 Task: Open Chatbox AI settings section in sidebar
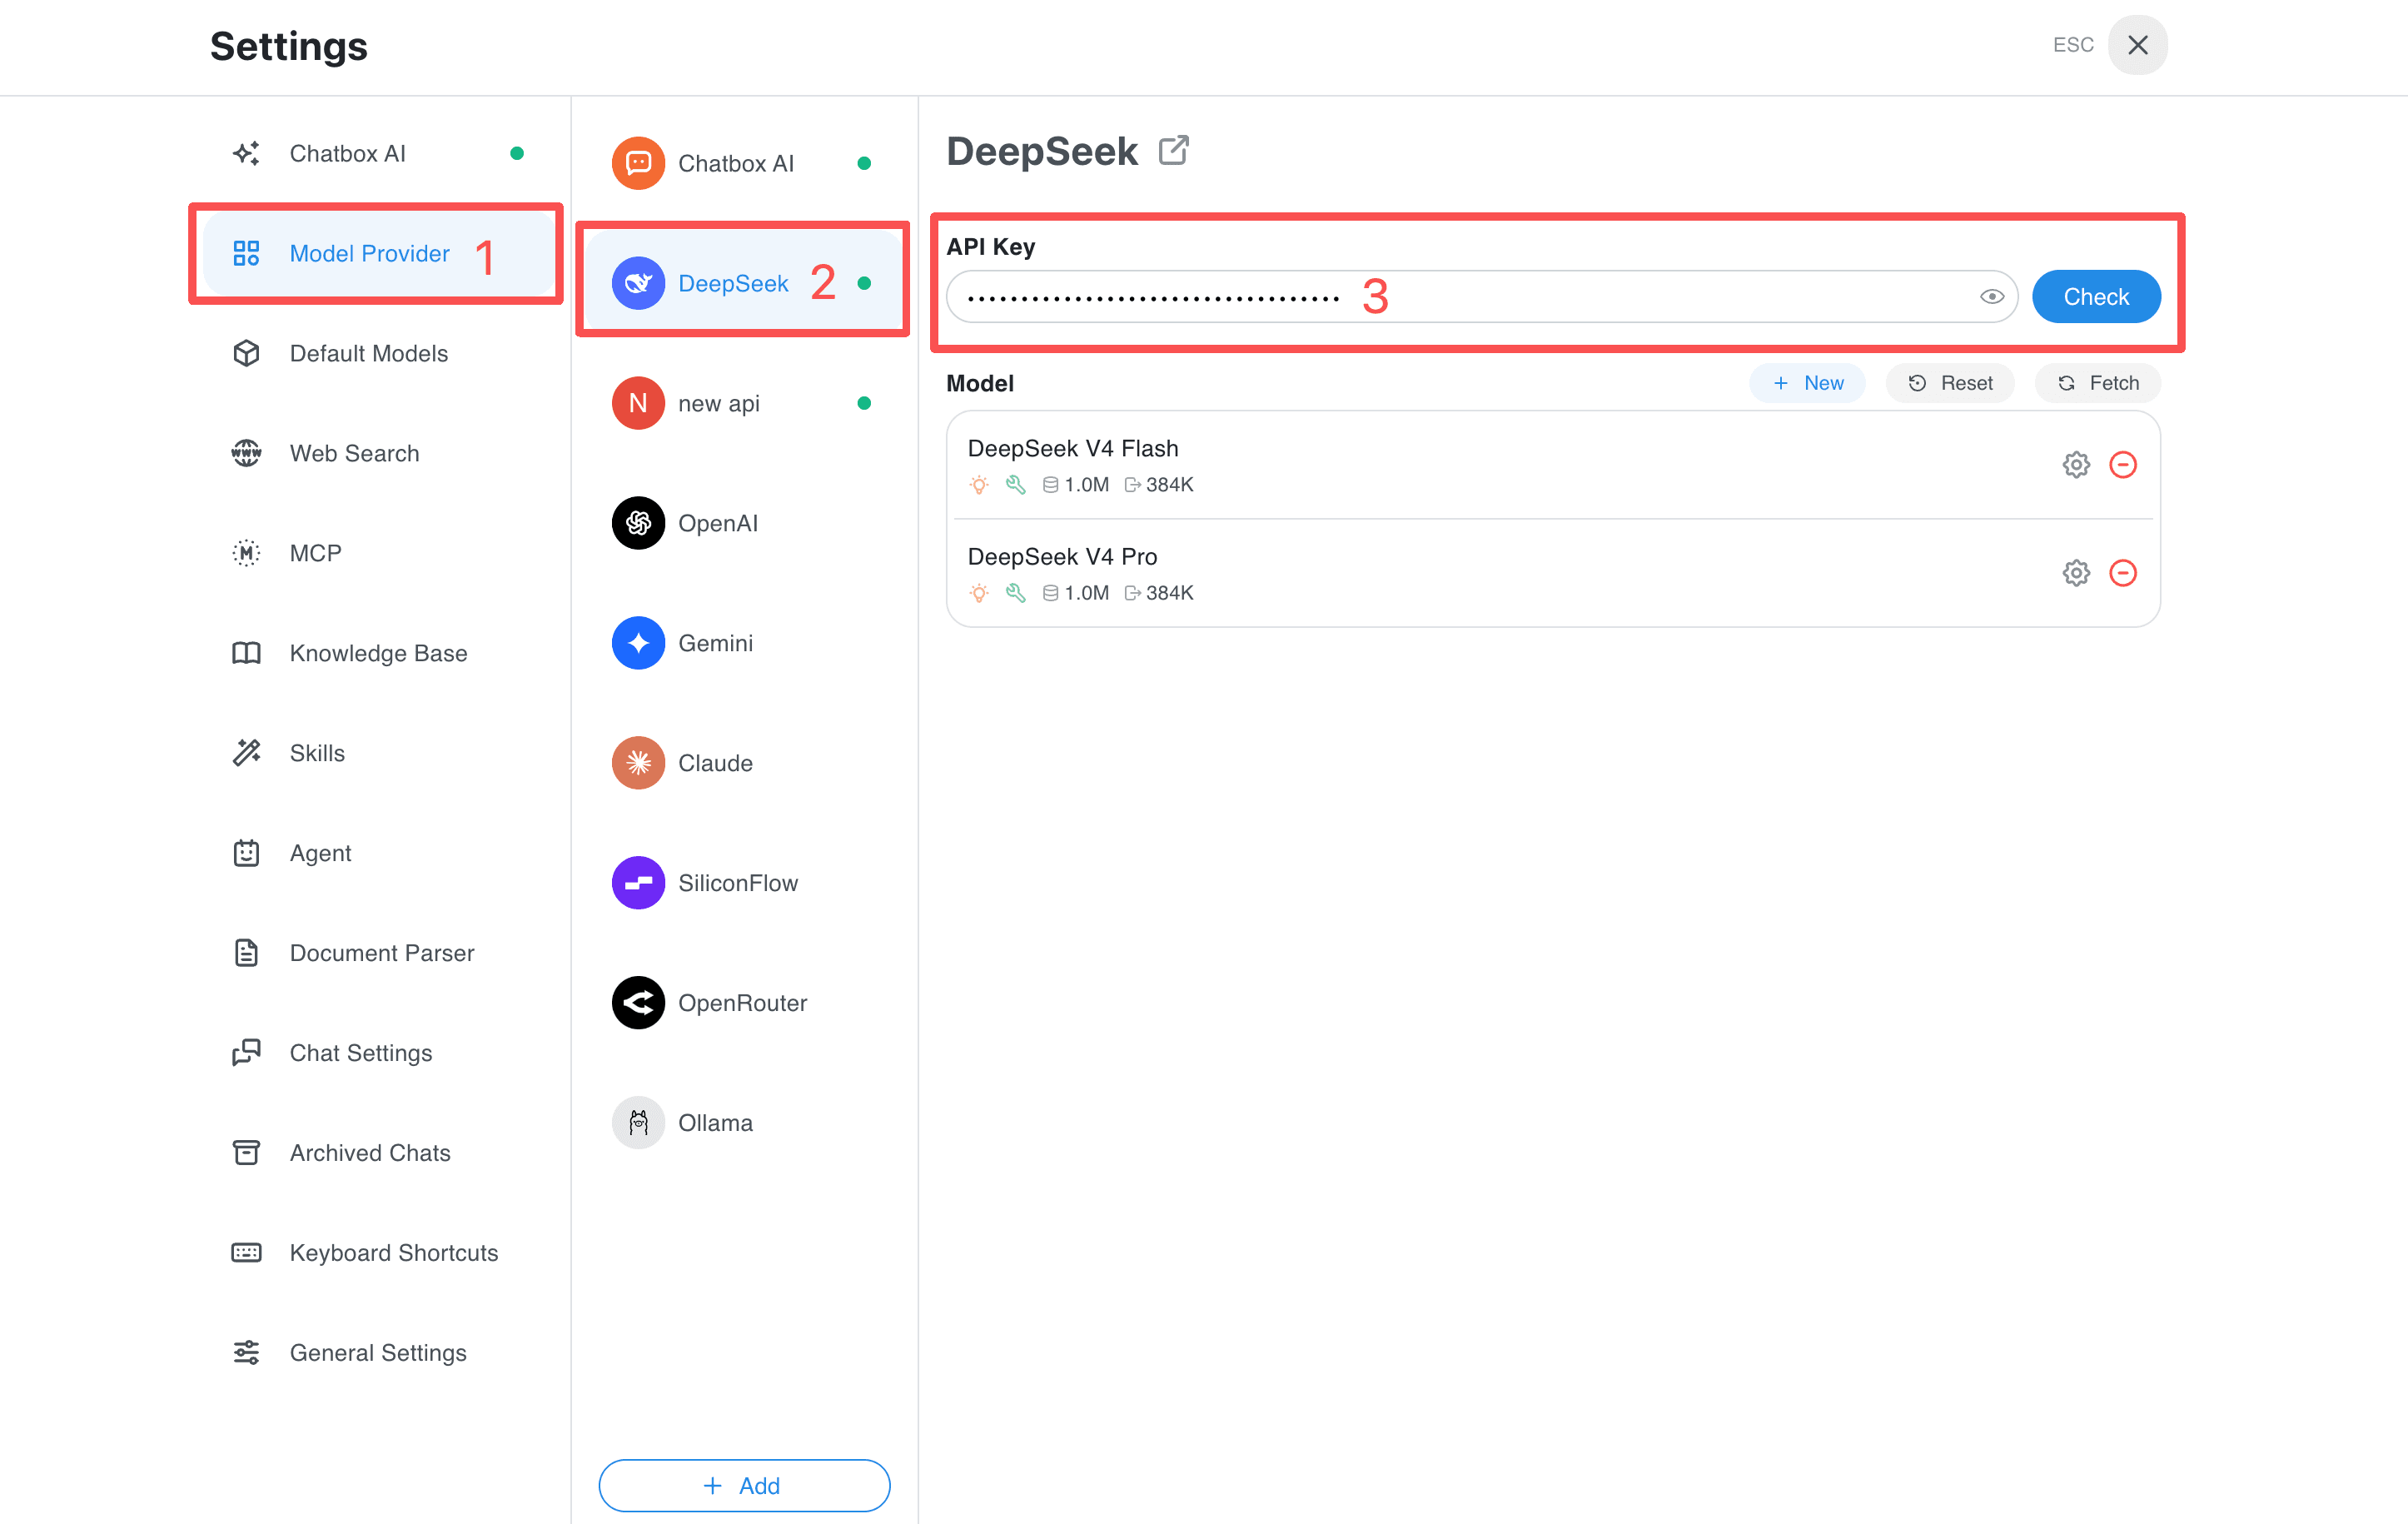378,153
